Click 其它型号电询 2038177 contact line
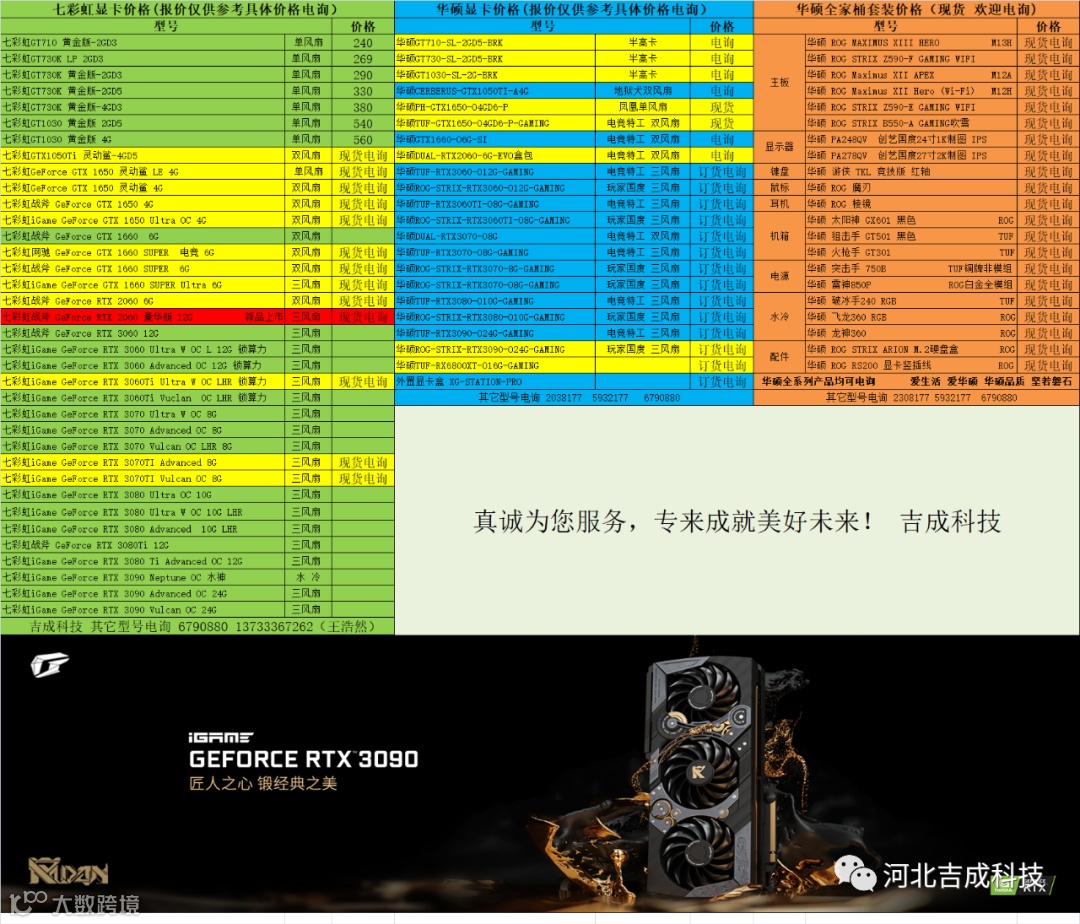The image size is (1080, 924). click(x=574, y=398)
